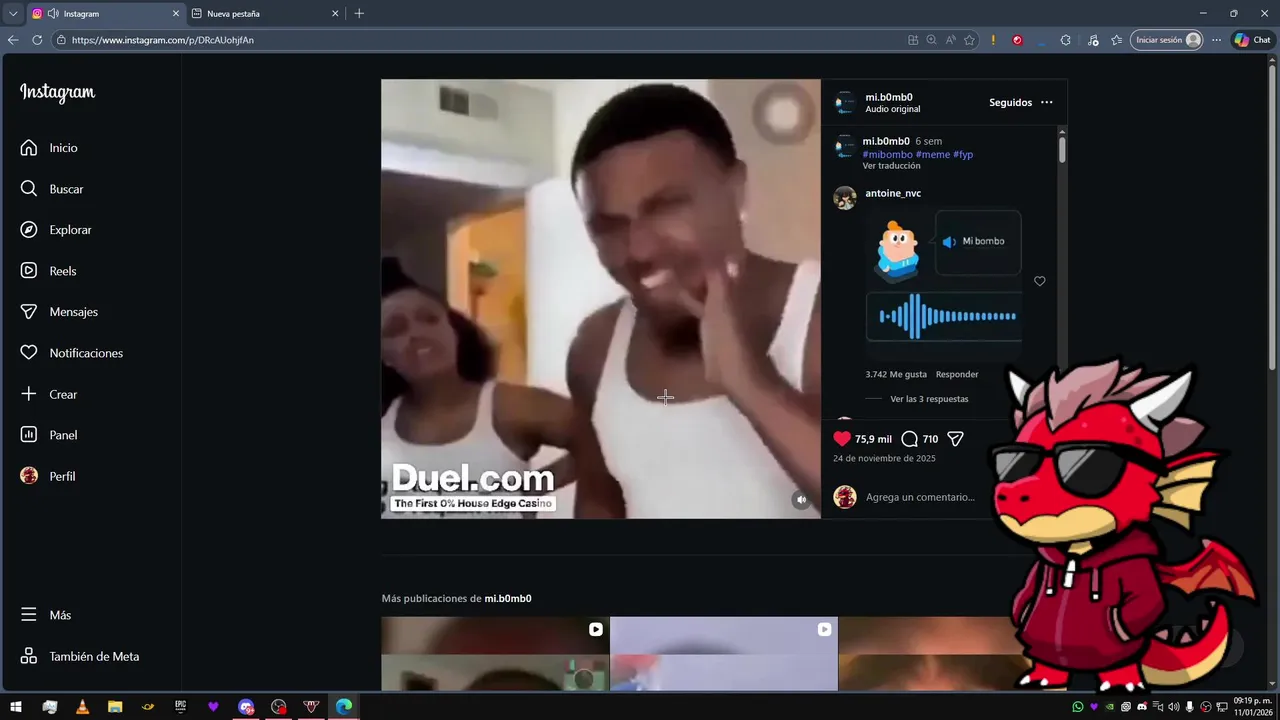Image resolution: width=1280 pixels, height=720 pixels.
Task: Open WhatsApp tray icon
Action: point(1077,707)
